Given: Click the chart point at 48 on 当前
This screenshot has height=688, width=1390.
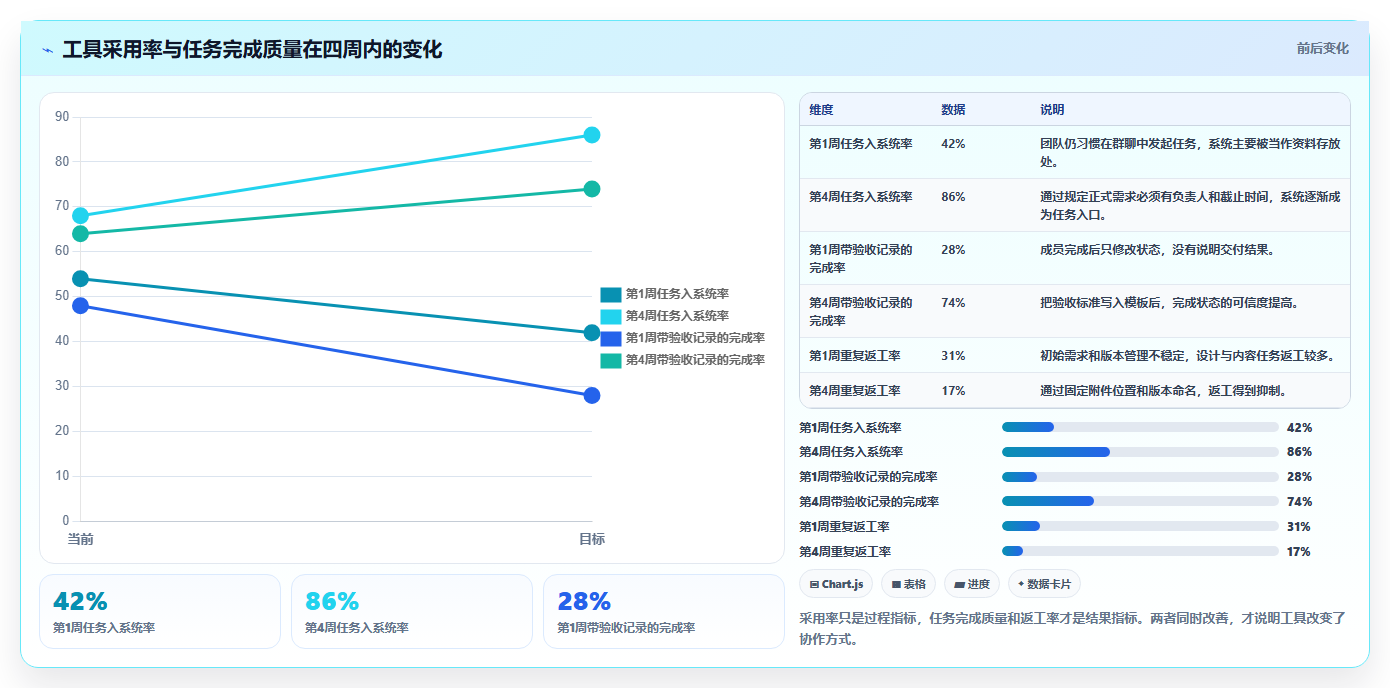Looking at the screenshot, I should tap(81, 306).
